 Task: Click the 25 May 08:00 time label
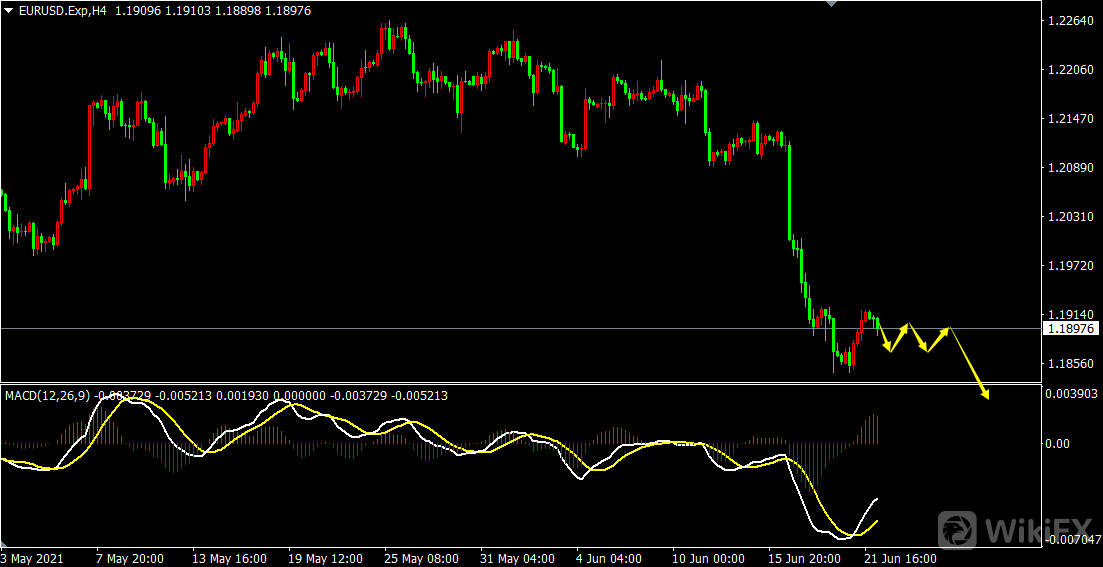click(x=420, y=558)
